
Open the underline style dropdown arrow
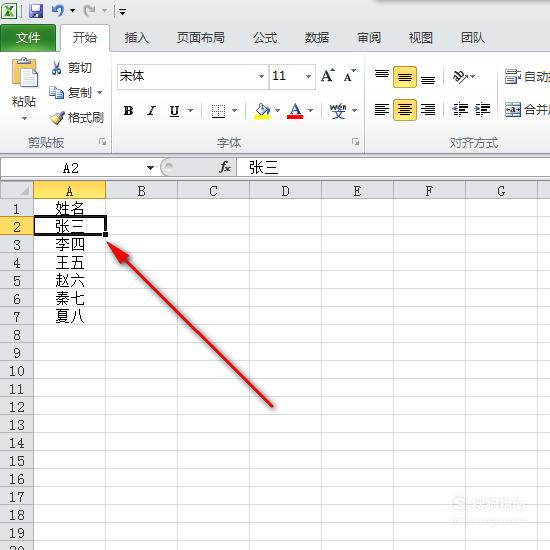coord(190,110)
